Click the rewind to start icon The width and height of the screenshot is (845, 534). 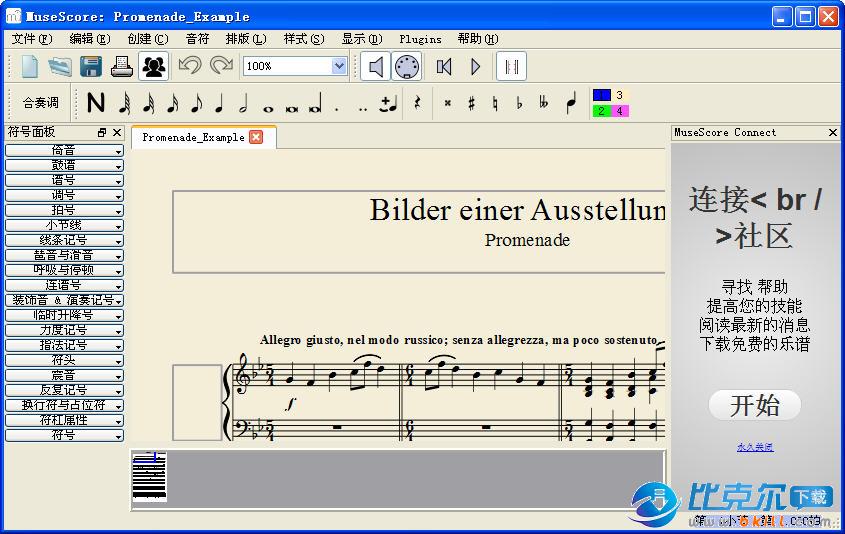coord(444,66)
